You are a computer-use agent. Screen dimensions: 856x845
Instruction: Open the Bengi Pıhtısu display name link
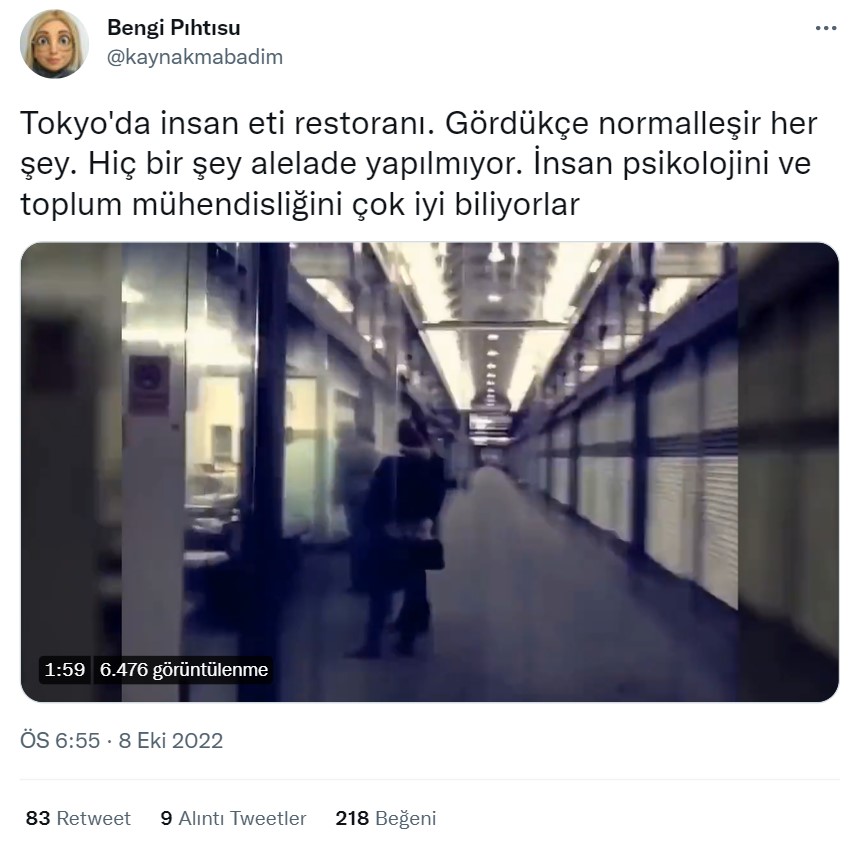click(x=174, y=28)
